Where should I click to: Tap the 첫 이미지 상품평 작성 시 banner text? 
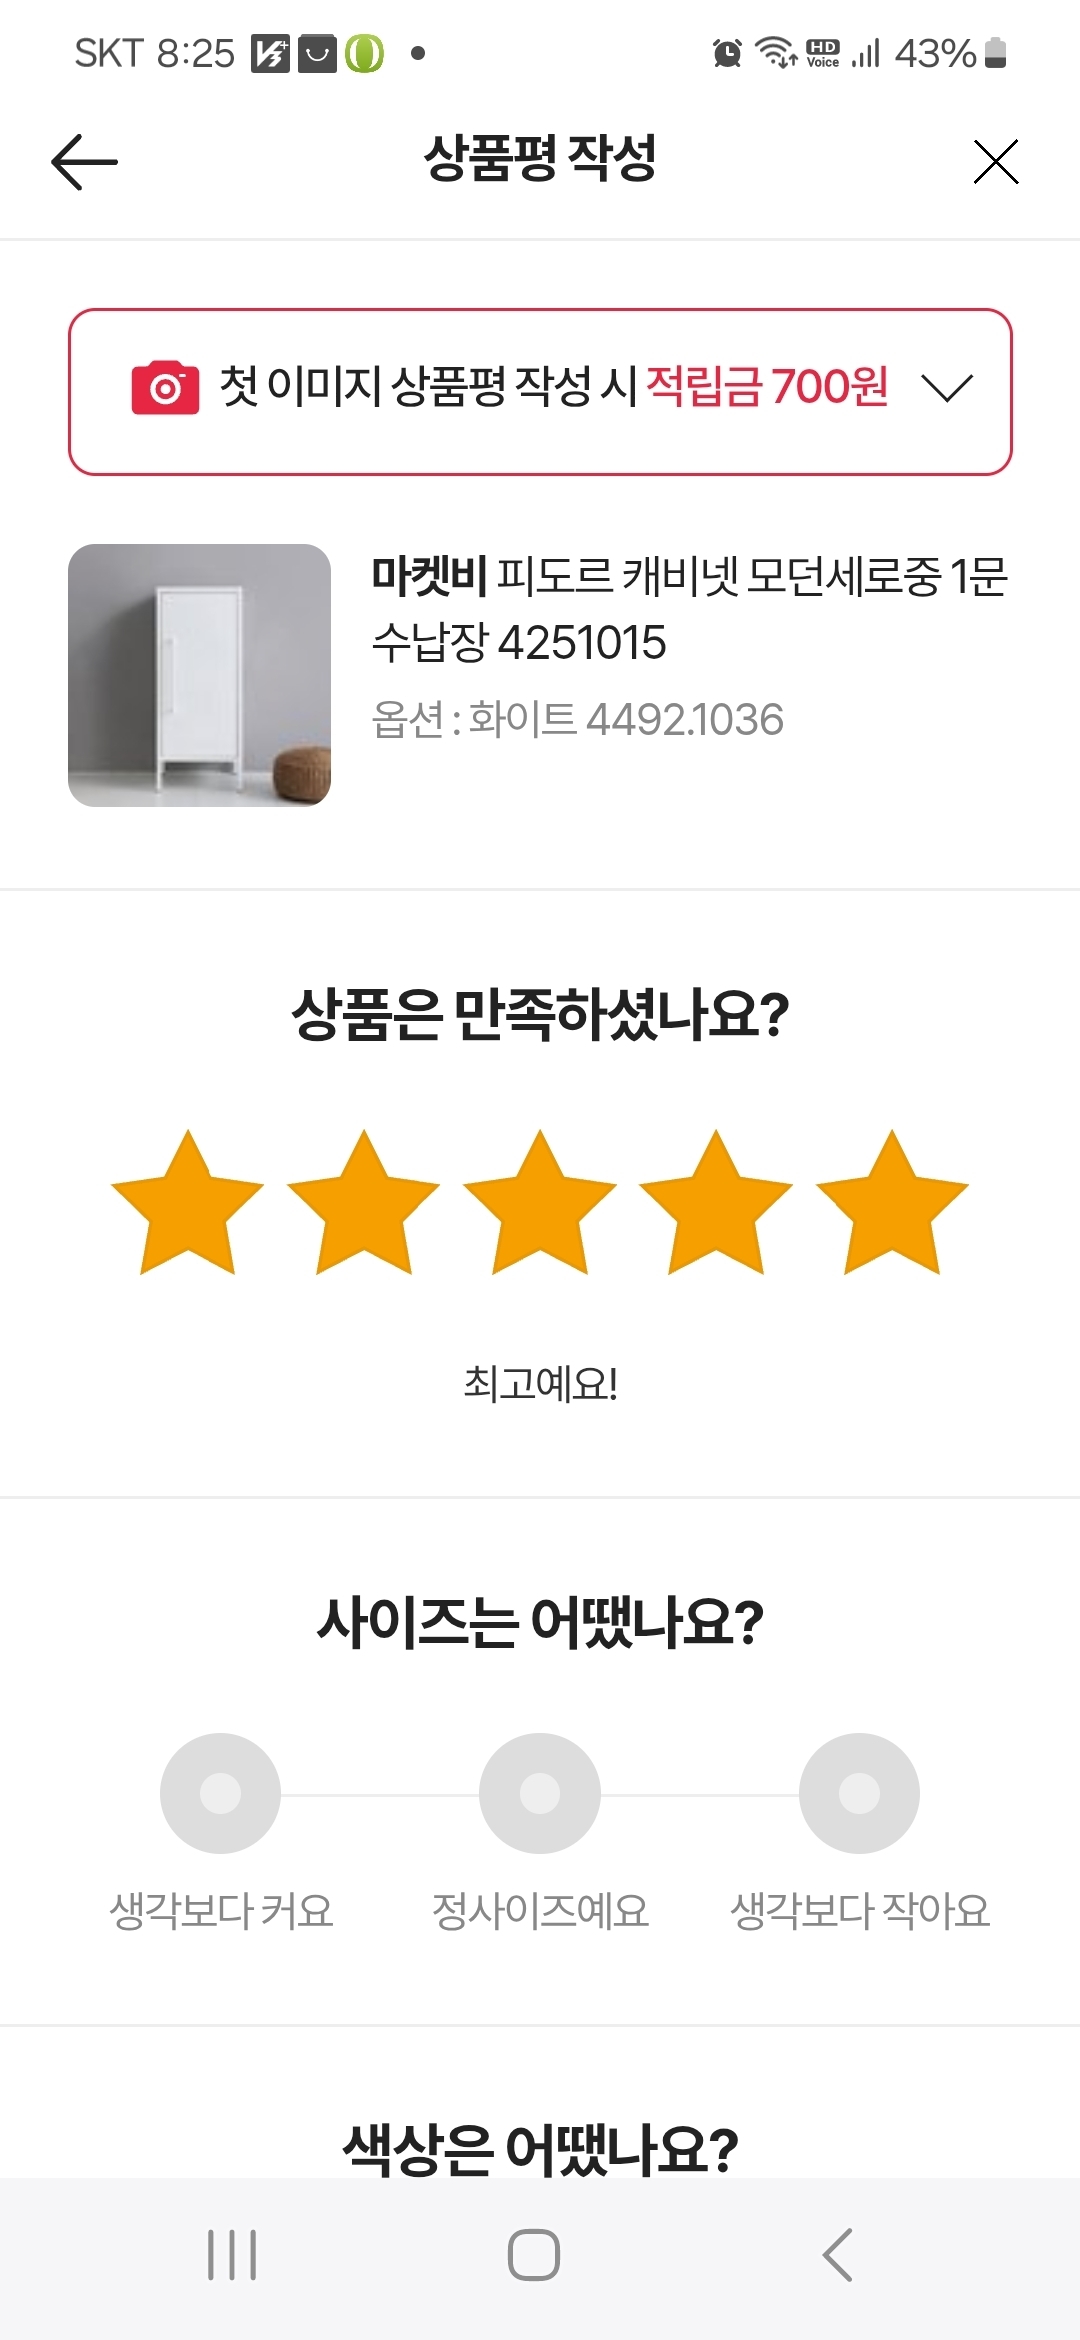(x=428, y=387)
